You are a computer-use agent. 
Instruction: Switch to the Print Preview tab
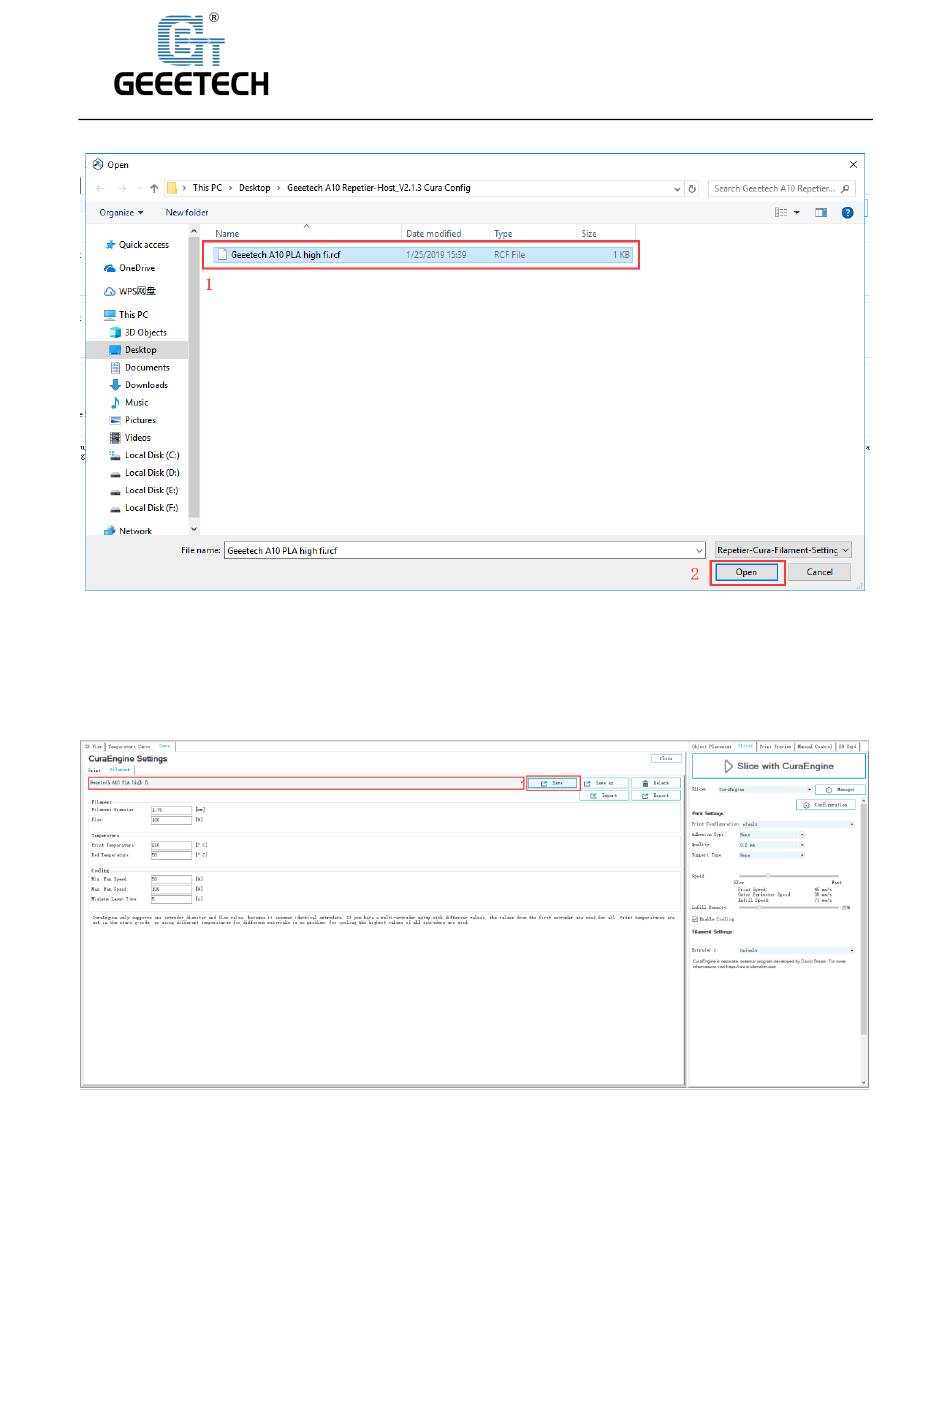(x=776, y=746)
